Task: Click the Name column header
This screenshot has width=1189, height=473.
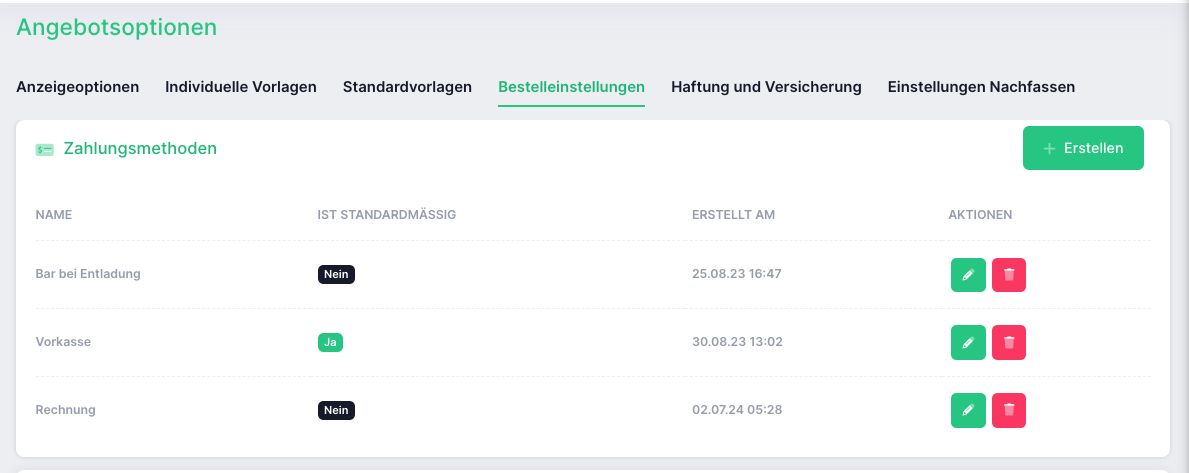Action: coord(54,215)
